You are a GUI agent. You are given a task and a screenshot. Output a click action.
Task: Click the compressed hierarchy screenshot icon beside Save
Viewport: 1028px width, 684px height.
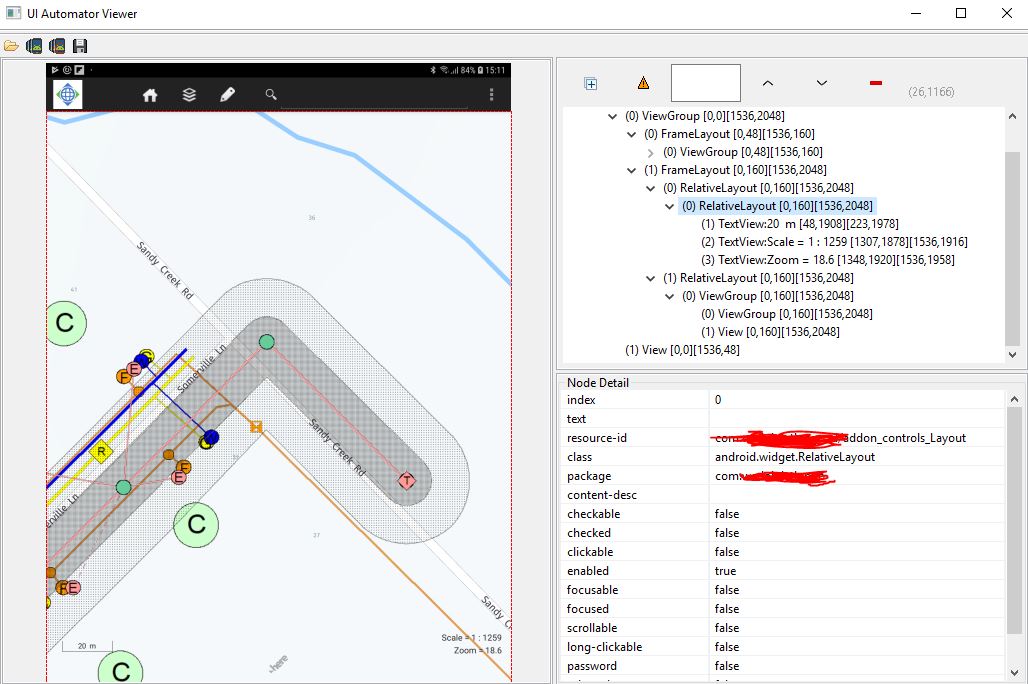pyautogui.click(x=57, y=46)
